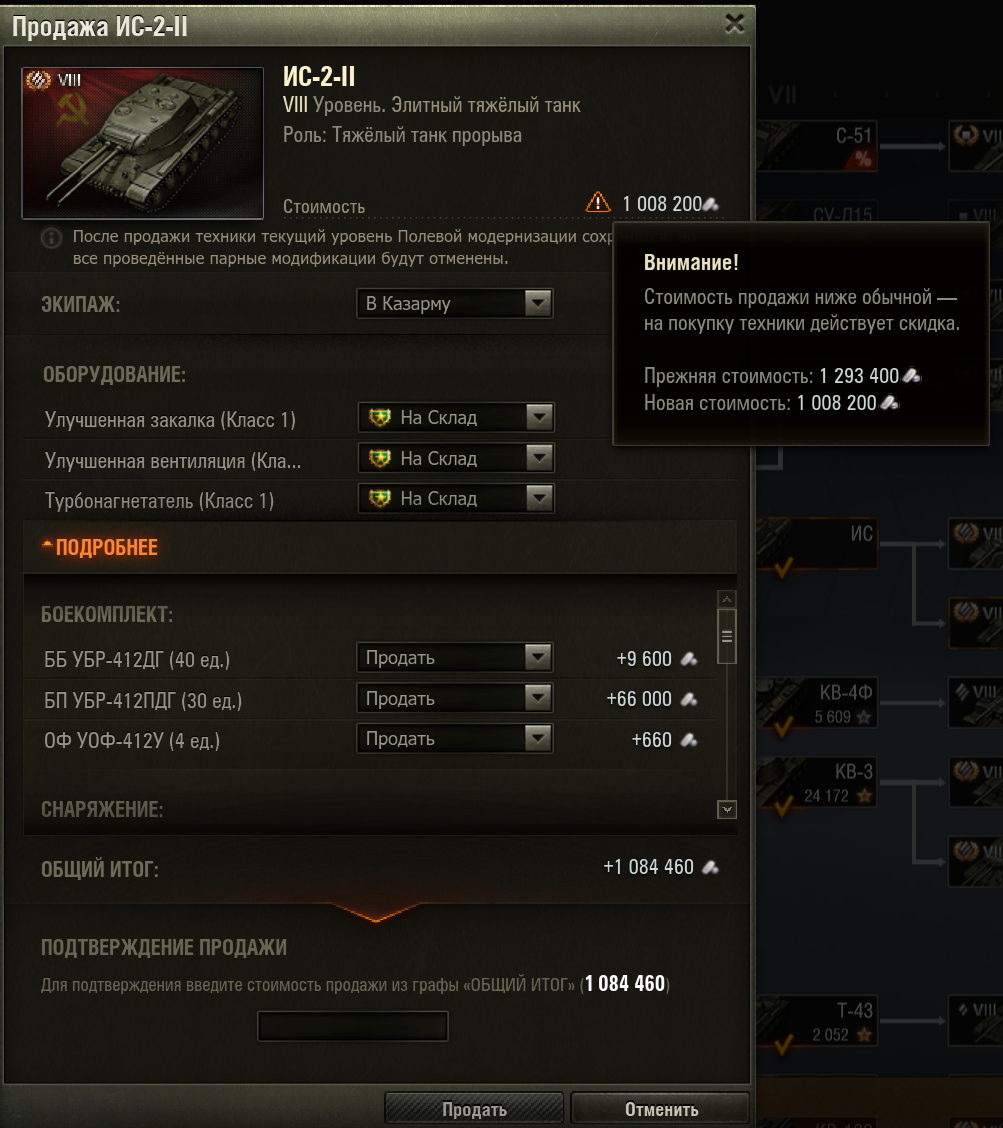Click the info icon beside the Полевой модернизации note
Image resolution: width=1003 pixels, height=1128 pixels.
coord(51,237)
